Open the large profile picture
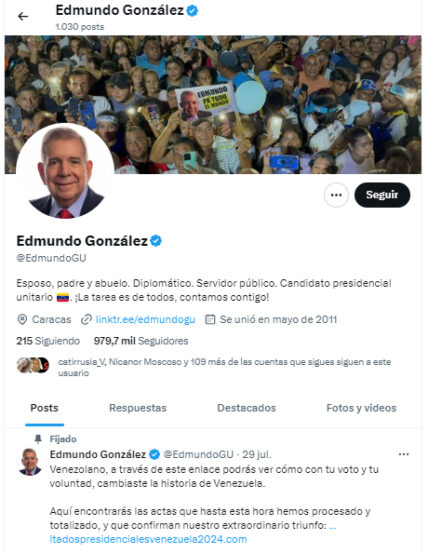The image size is (428, 553). coord(65,172)
